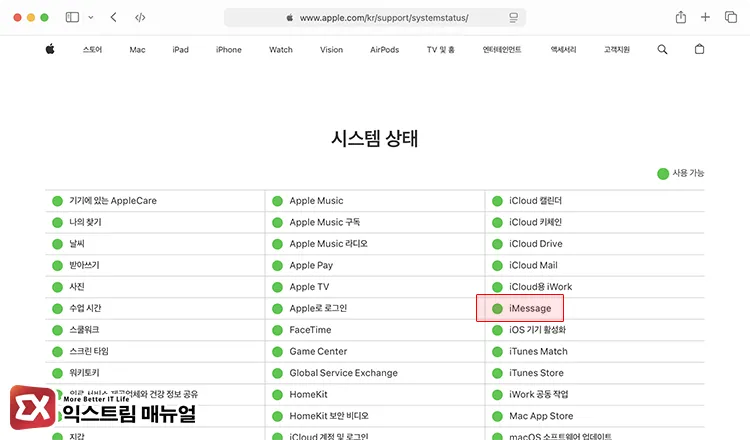This screenshot has height=440, width=750.
Task: Click the Apple Music status entry
Action: point(316,201)
